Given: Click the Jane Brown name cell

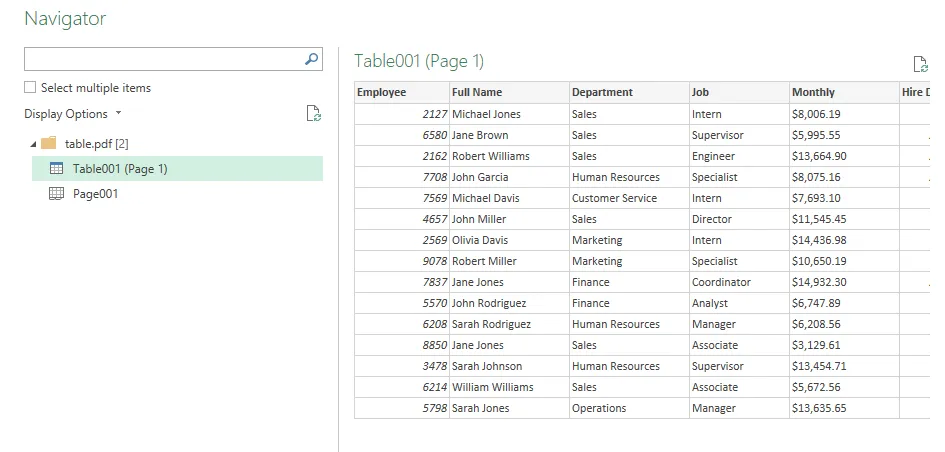Looking at the screenshot, I should pos(509,135).
